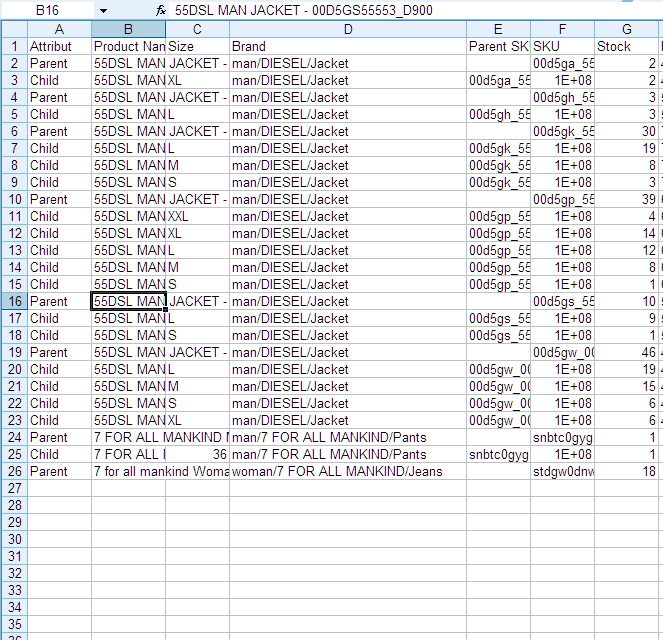
Task: Click the Size header cell
Action: (197, 46)
